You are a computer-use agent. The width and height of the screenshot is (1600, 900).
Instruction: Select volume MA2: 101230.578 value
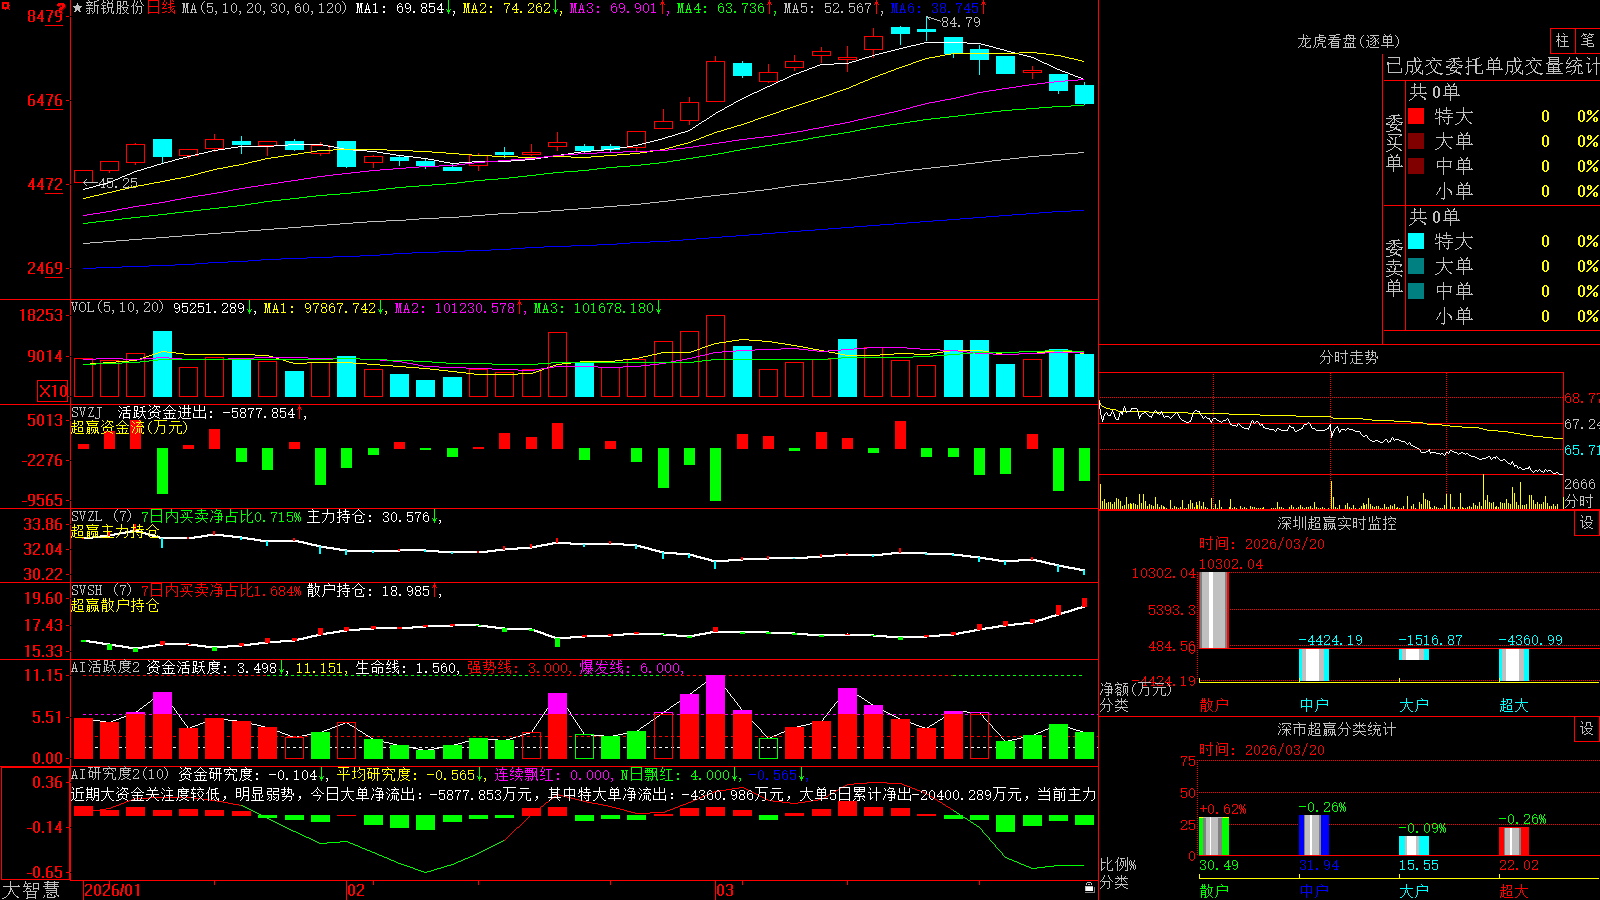[x=455, y=308]
